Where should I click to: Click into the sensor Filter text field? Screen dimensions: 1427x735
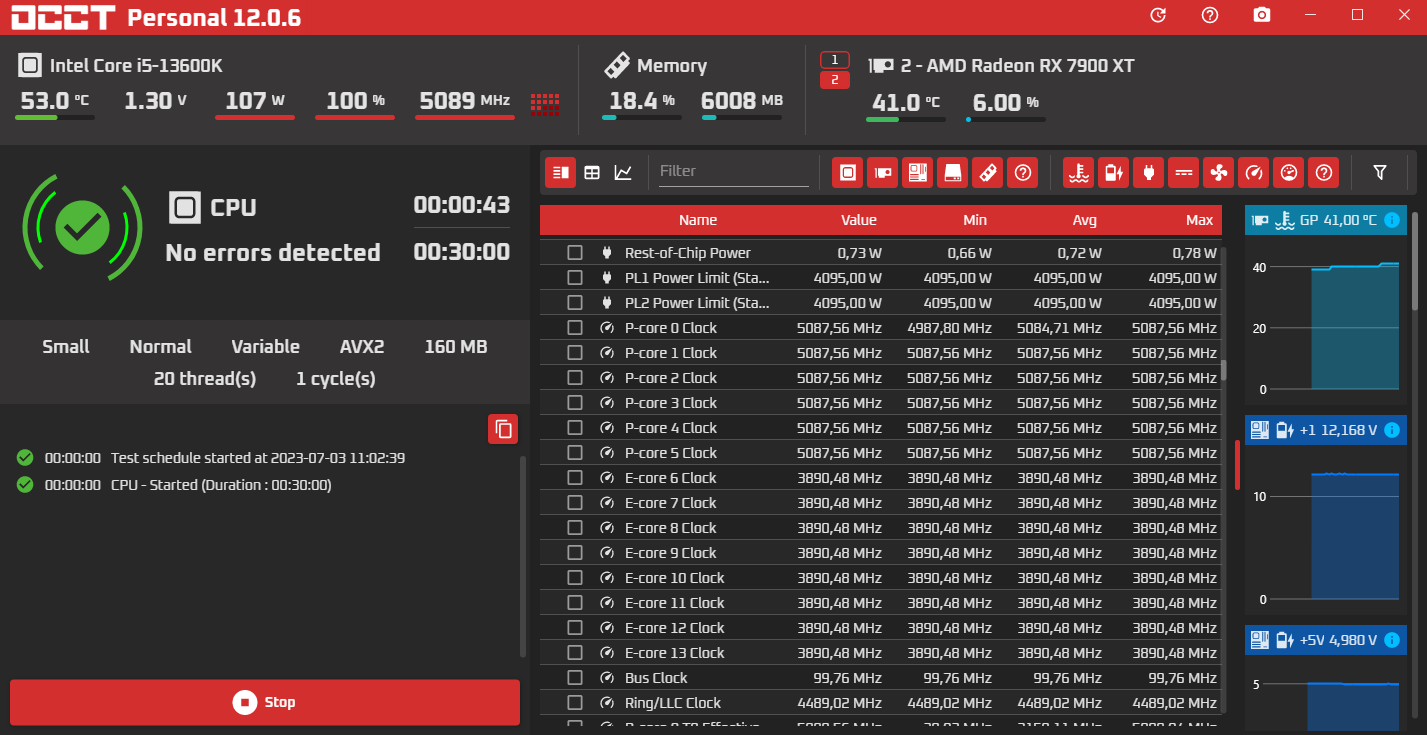click(734, 172)
